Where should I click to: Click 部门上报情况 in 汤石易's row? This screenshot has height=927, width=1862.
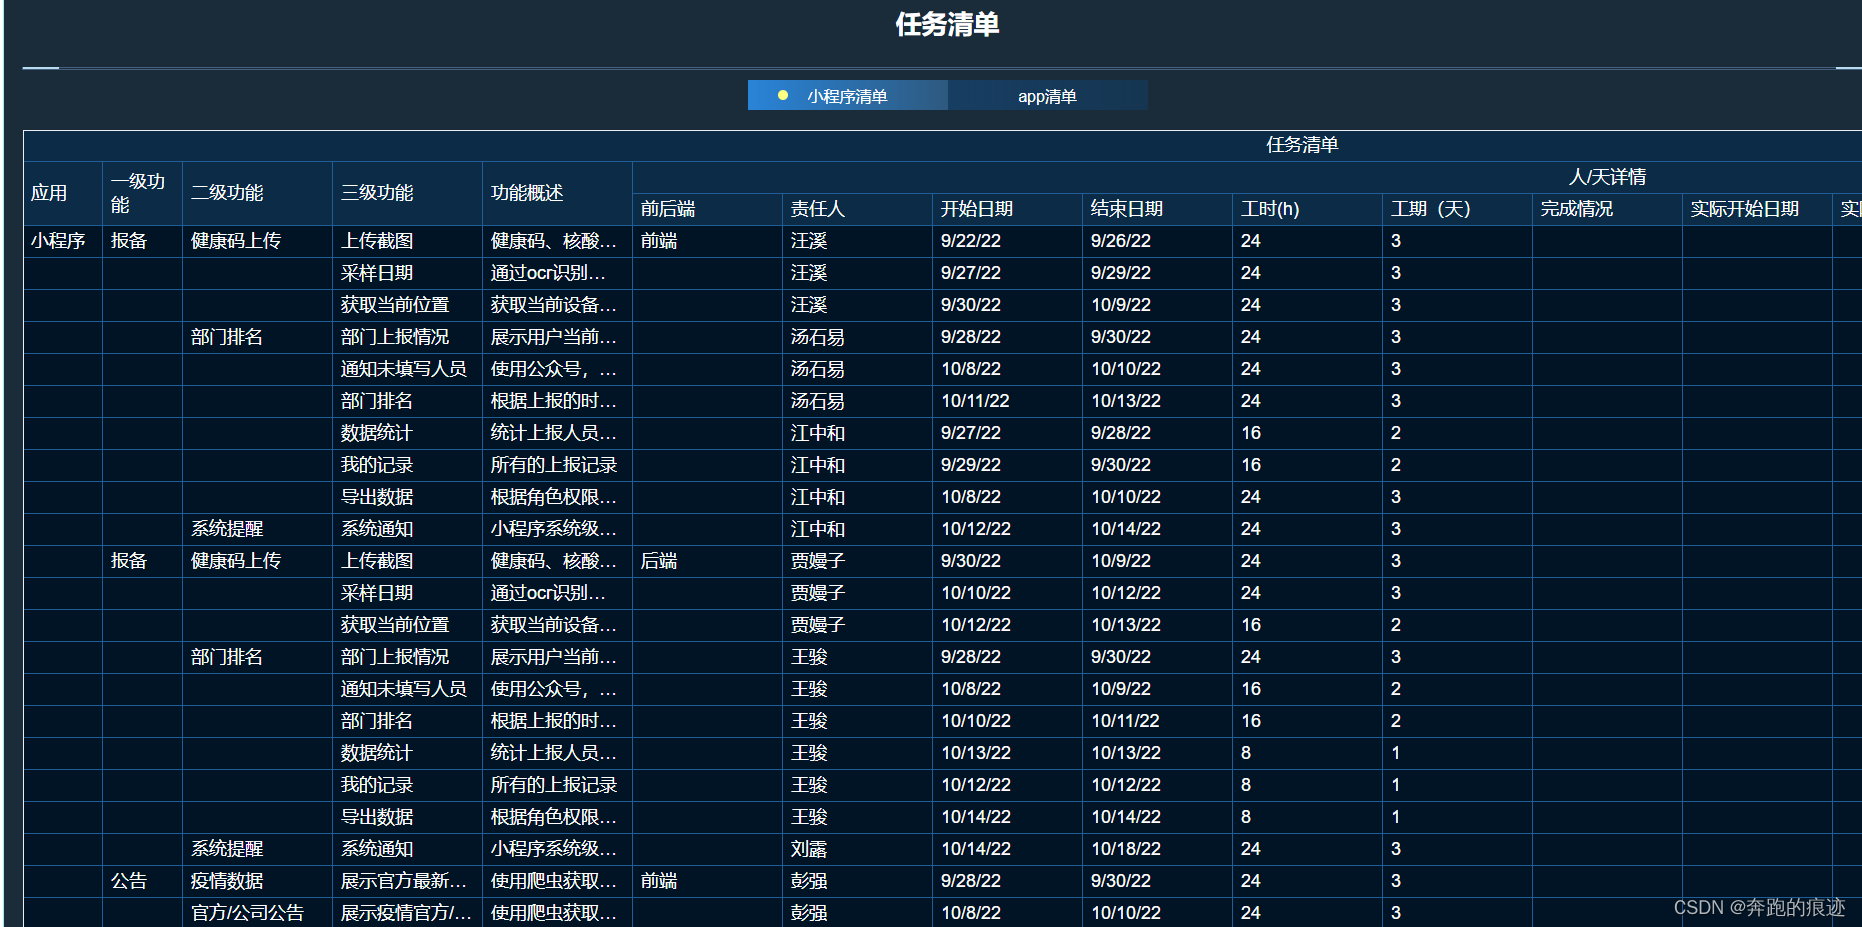[407, 337]
